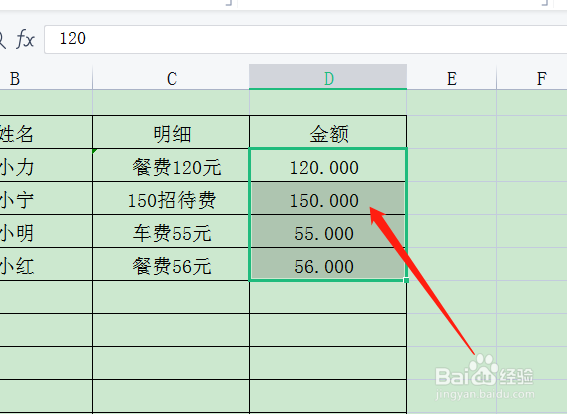Select column B header
Image resolution: width=567 pixels, height=414 pixels.
coord(46,78)
